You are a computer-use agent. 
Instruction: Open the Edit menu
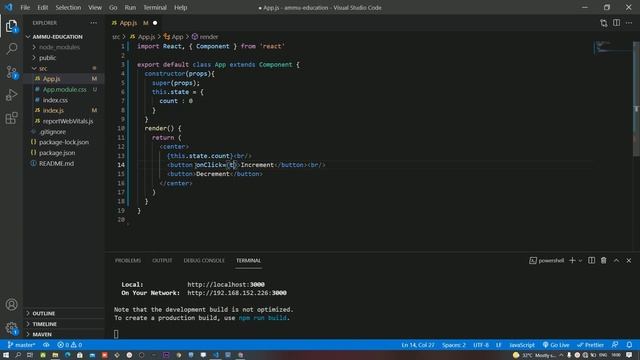click(42, 7)
